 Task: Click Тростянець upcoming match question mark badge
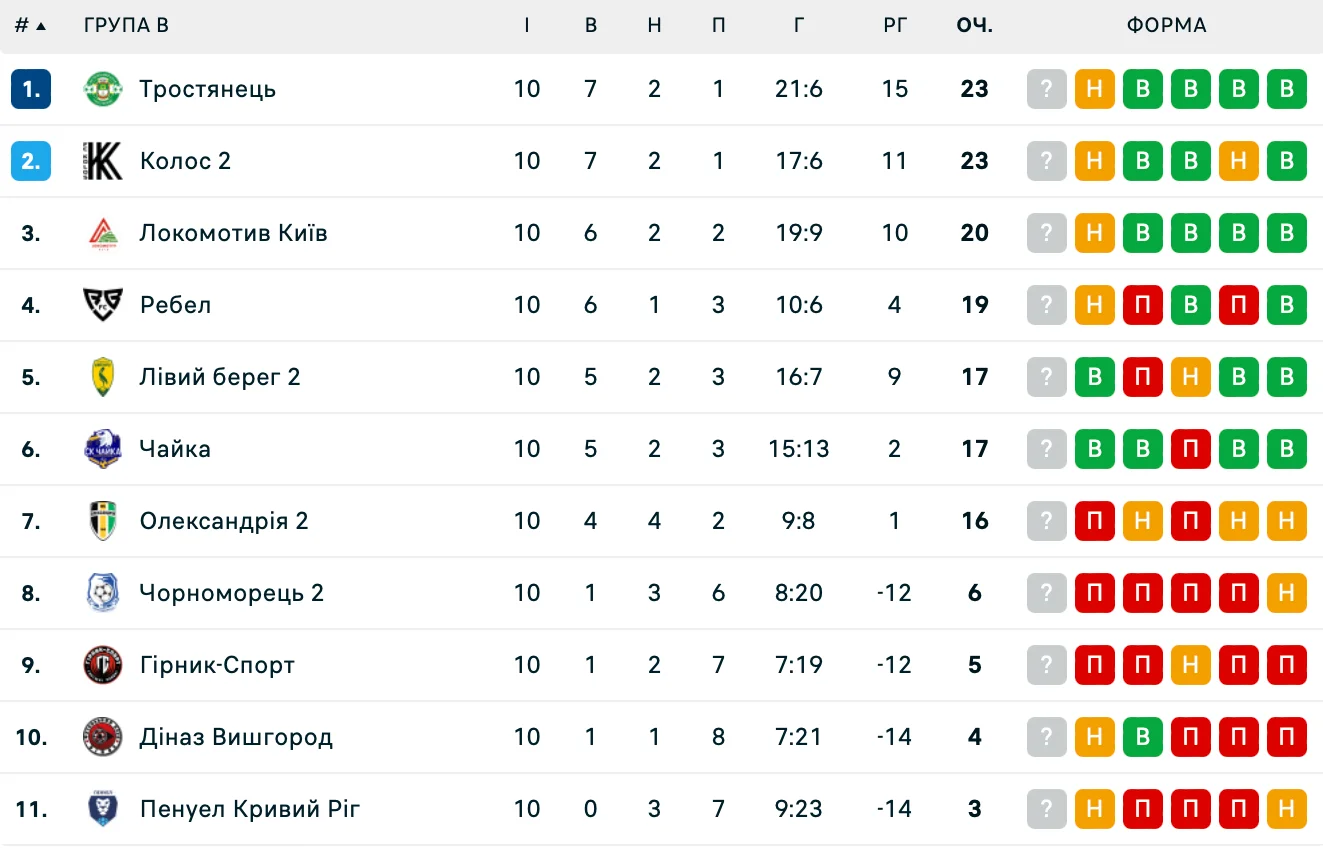pyautogui.click(x=1047, y=89)
